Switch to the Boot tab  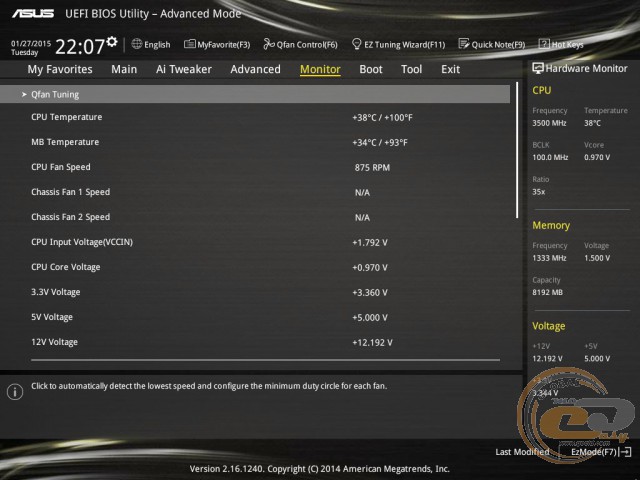[x=371, y=69]
